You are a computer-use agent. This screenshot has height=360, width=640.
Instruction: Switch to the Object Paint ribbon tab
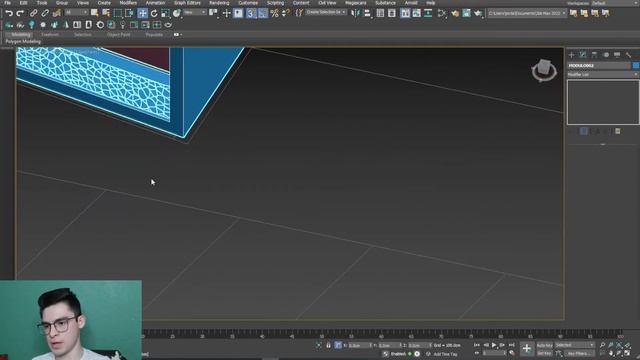[118, 35]
